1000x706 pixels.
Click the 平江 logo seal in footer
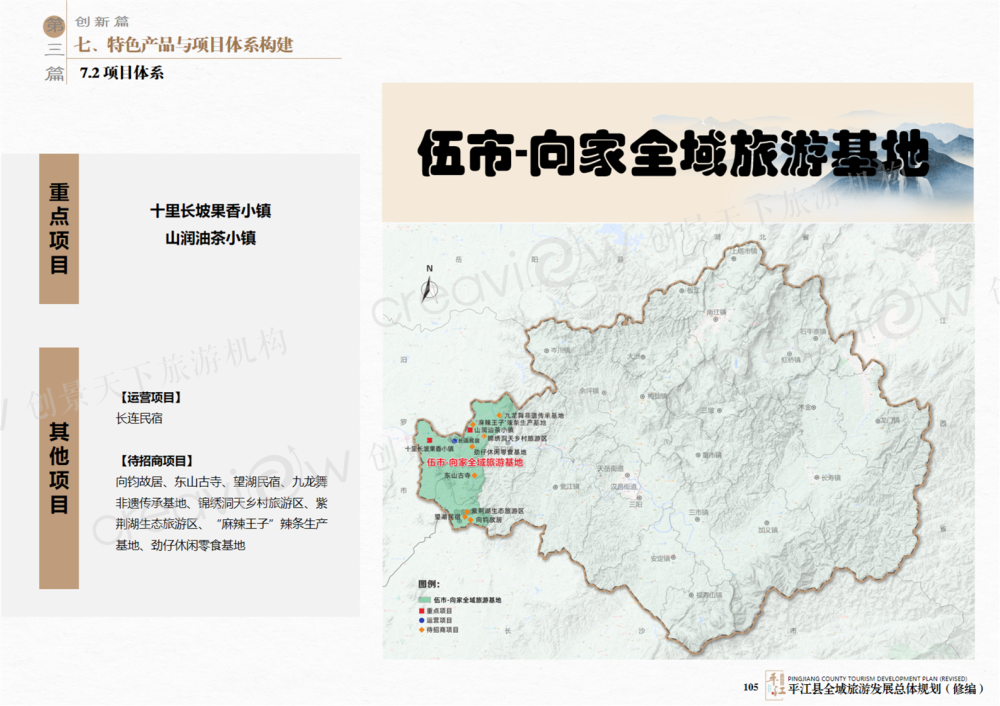pos(775,686)
